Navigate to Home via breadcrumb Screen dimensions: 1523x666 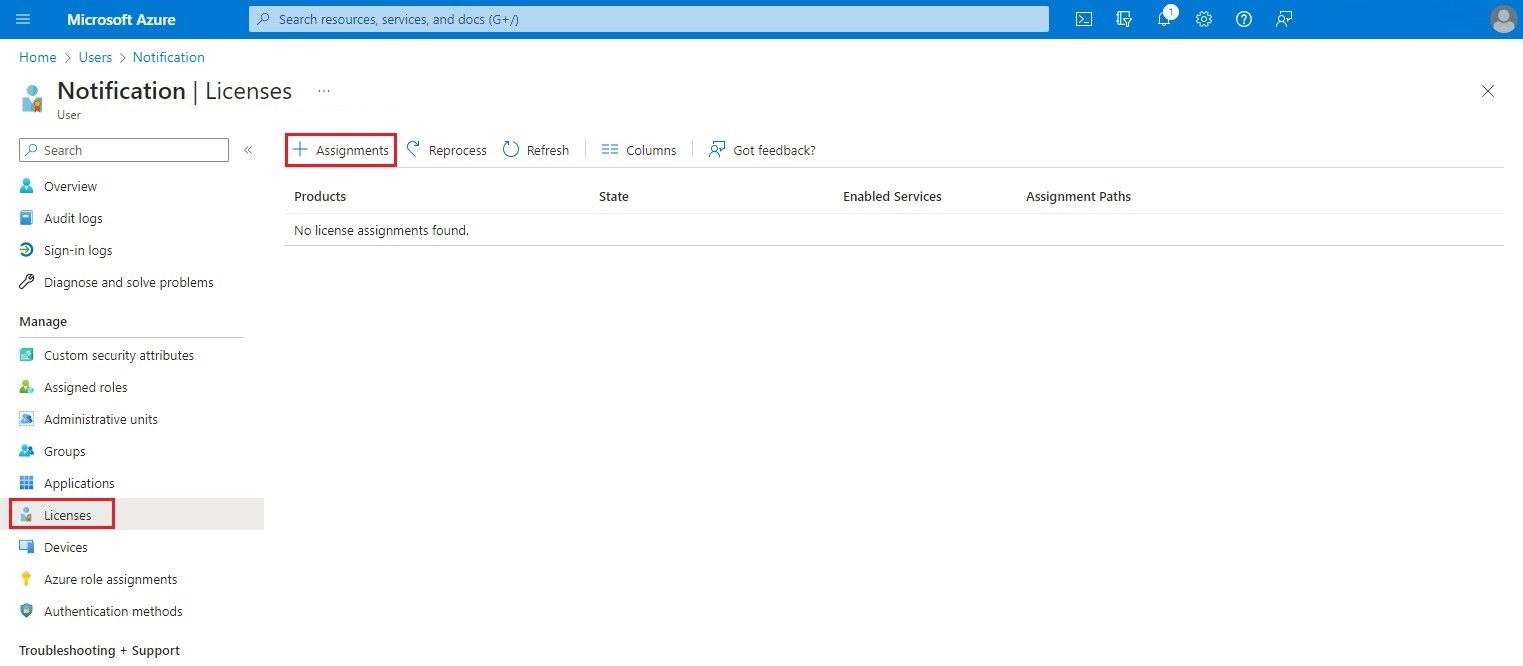coord(37,57)
